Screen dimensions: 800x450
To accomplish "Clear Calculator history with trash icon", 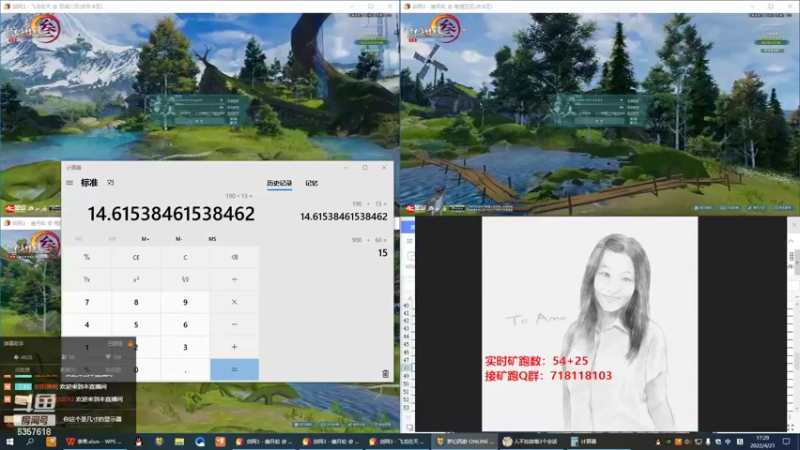I will (385, 374).
